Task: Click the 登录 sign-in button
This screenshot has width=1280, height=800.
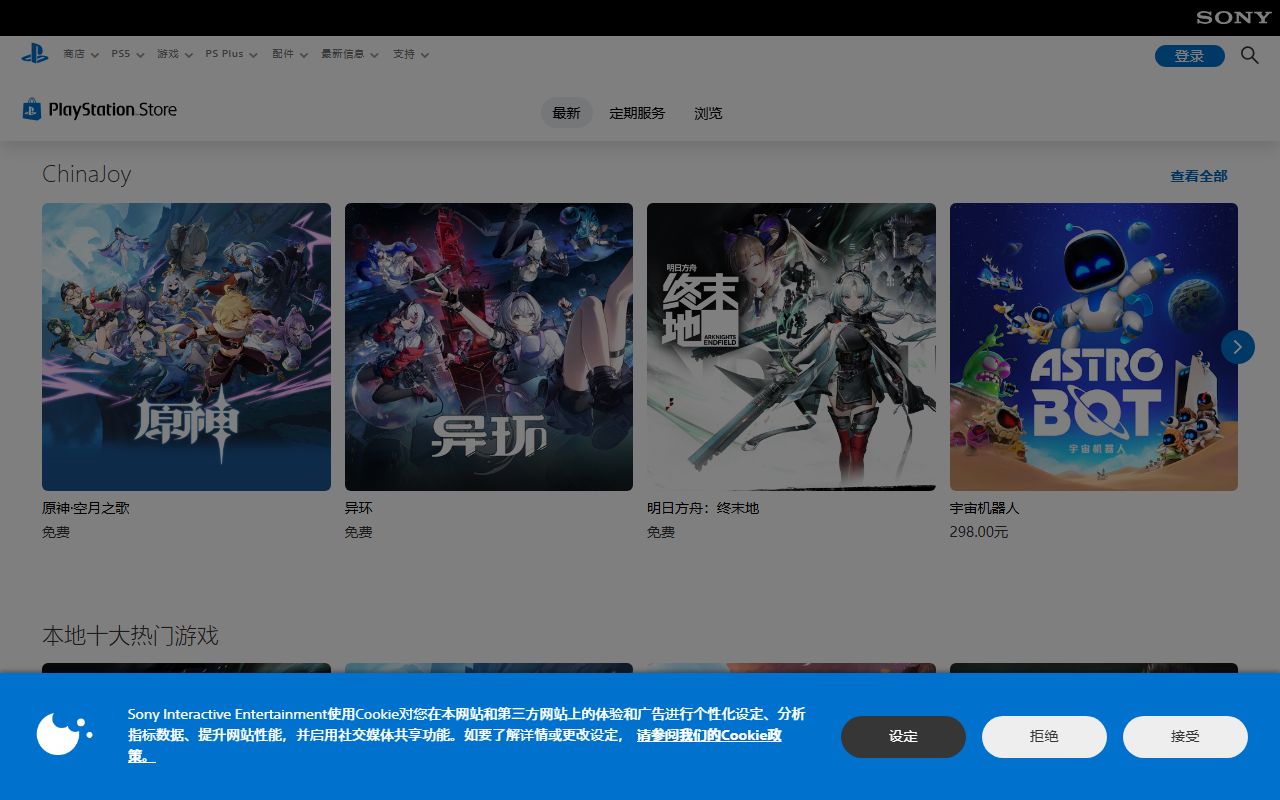Action: tap(1189, 56)
